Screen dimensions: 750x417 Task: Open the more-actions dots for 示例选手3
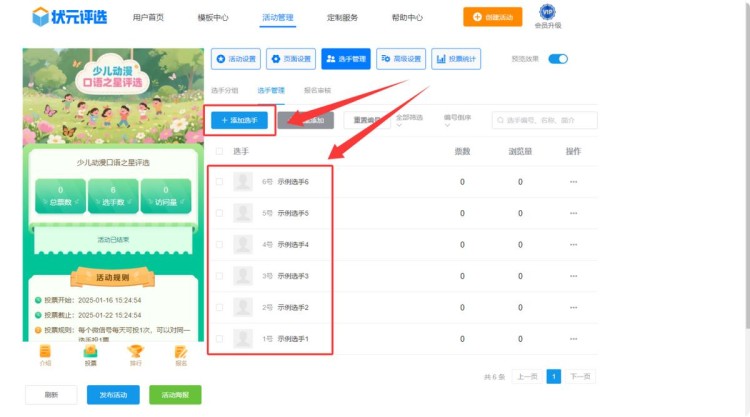[x=573, y=276]
